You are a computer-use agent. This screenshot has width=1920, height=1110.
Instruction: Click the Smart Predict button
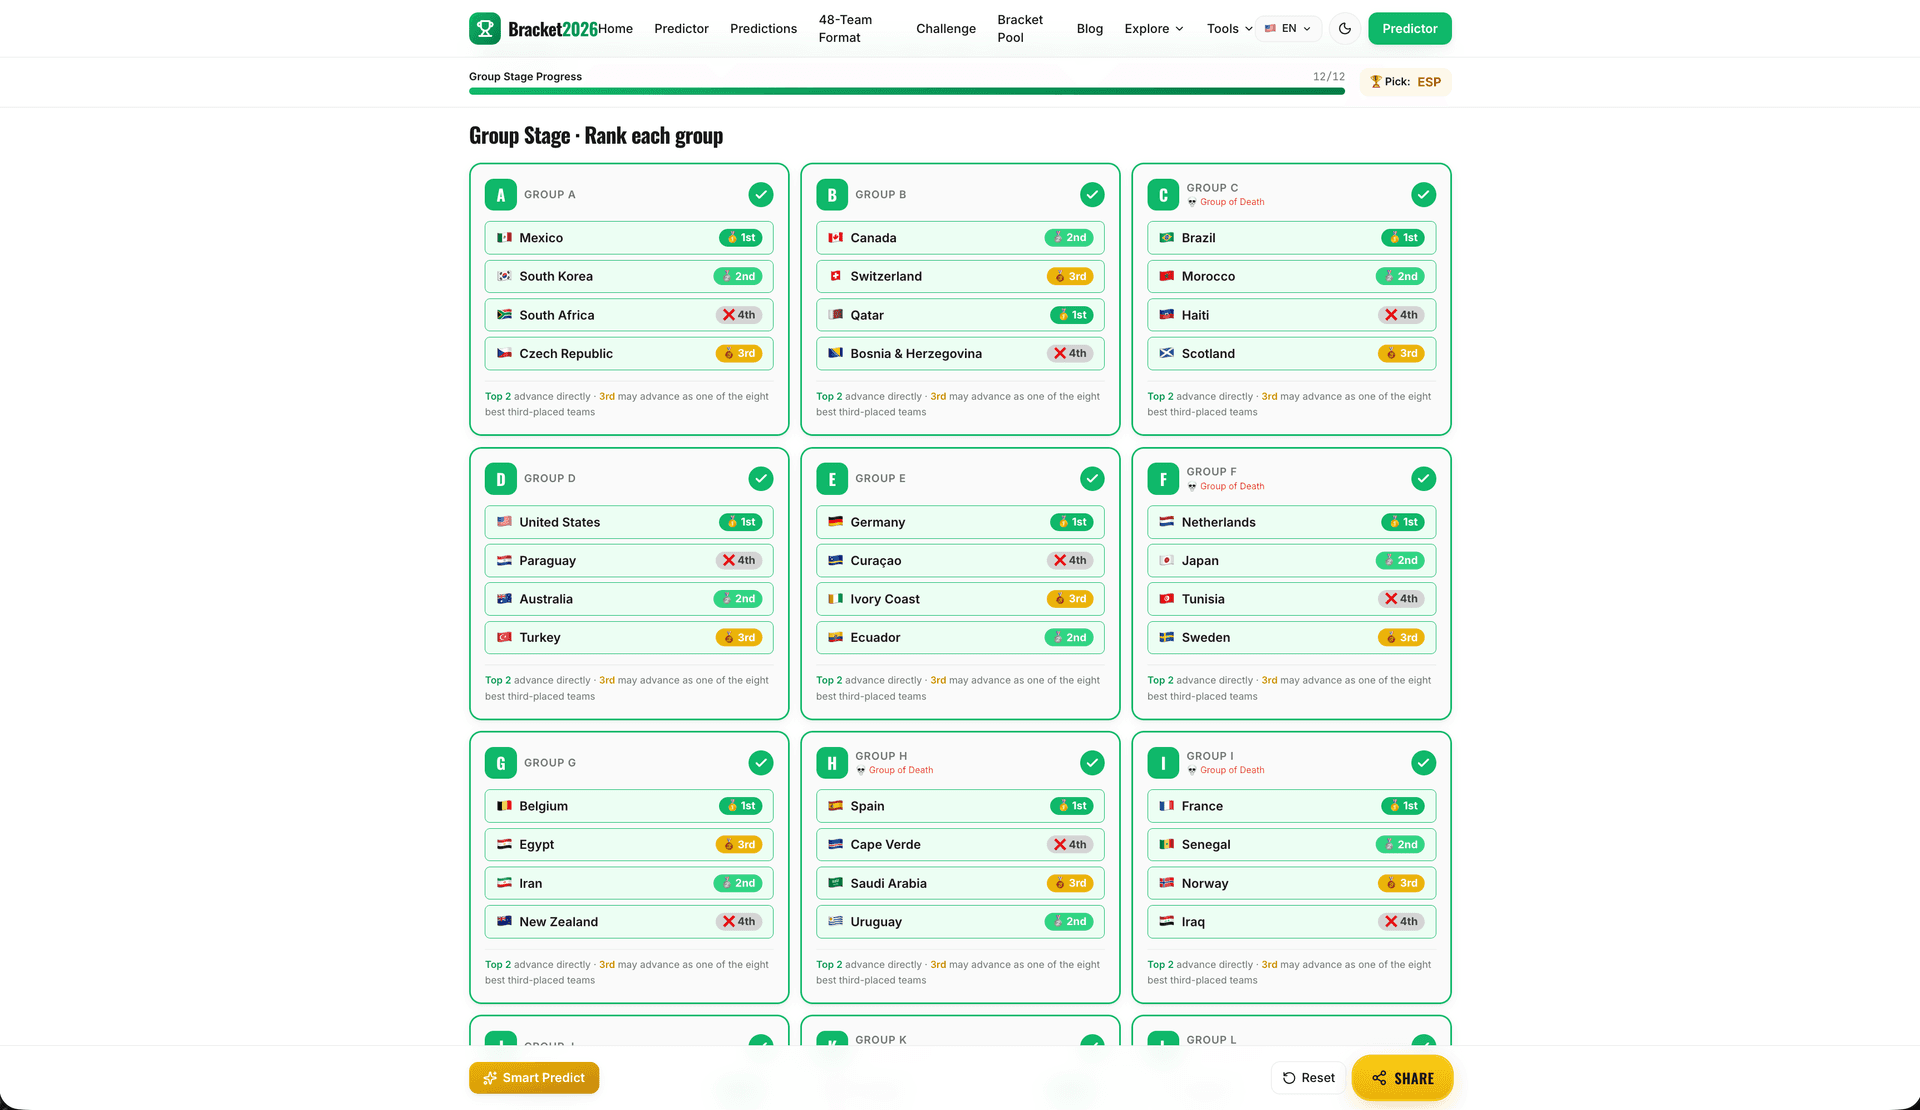point(534,1078)
